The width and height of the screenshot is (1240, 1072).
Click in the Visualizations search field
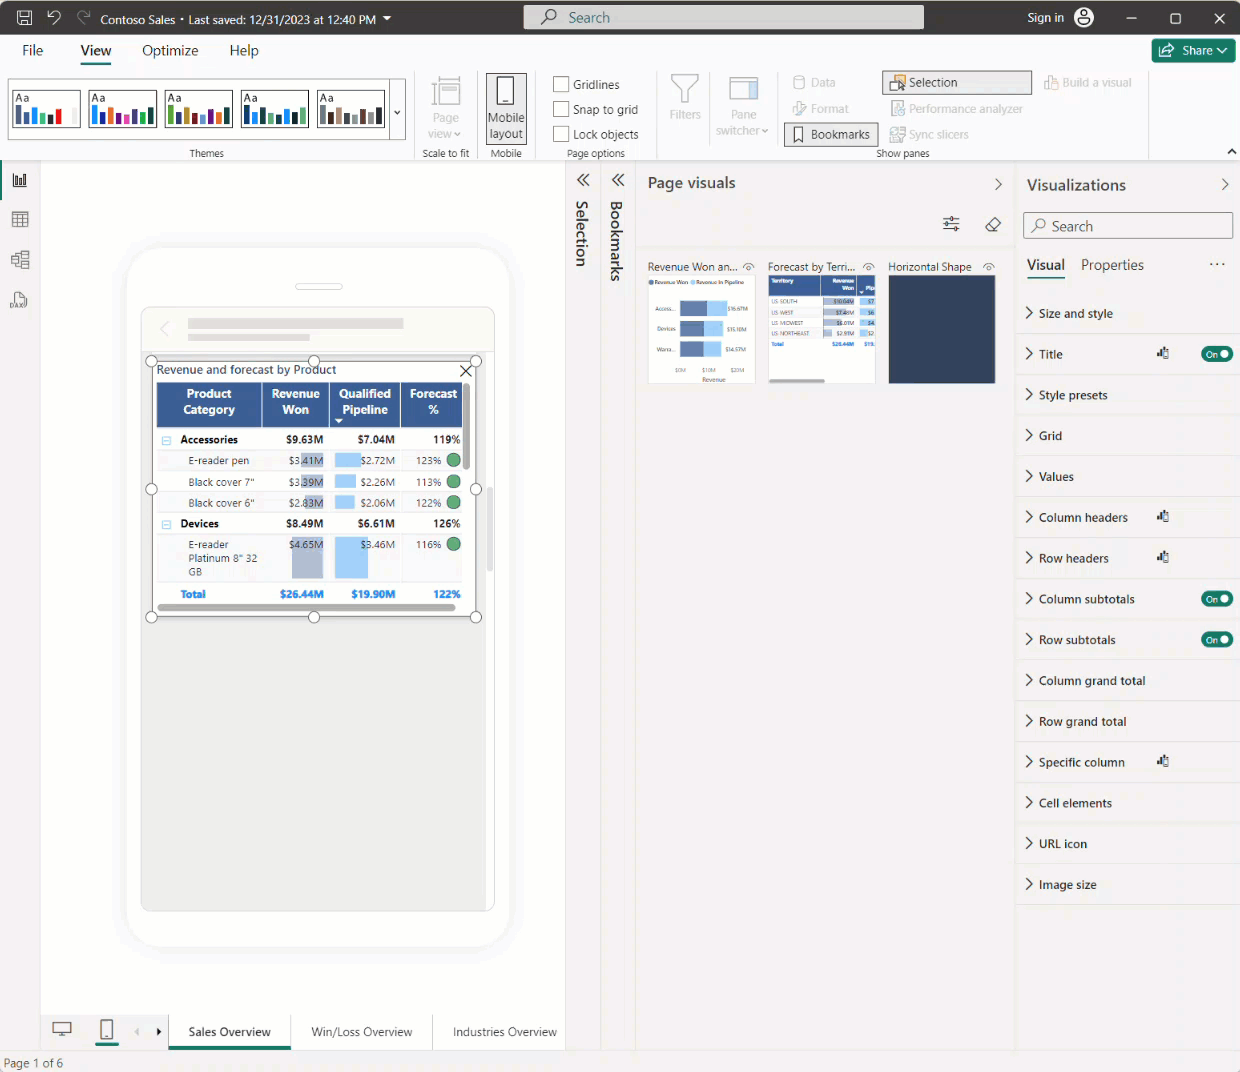pos(1128,226)
